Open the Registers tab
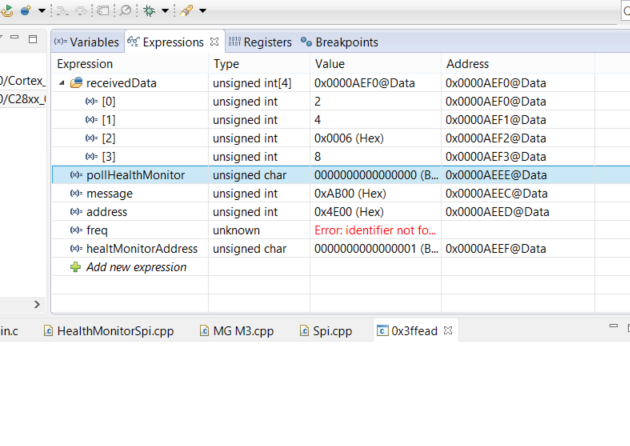The image size is (630, 446). click(260, 42)
